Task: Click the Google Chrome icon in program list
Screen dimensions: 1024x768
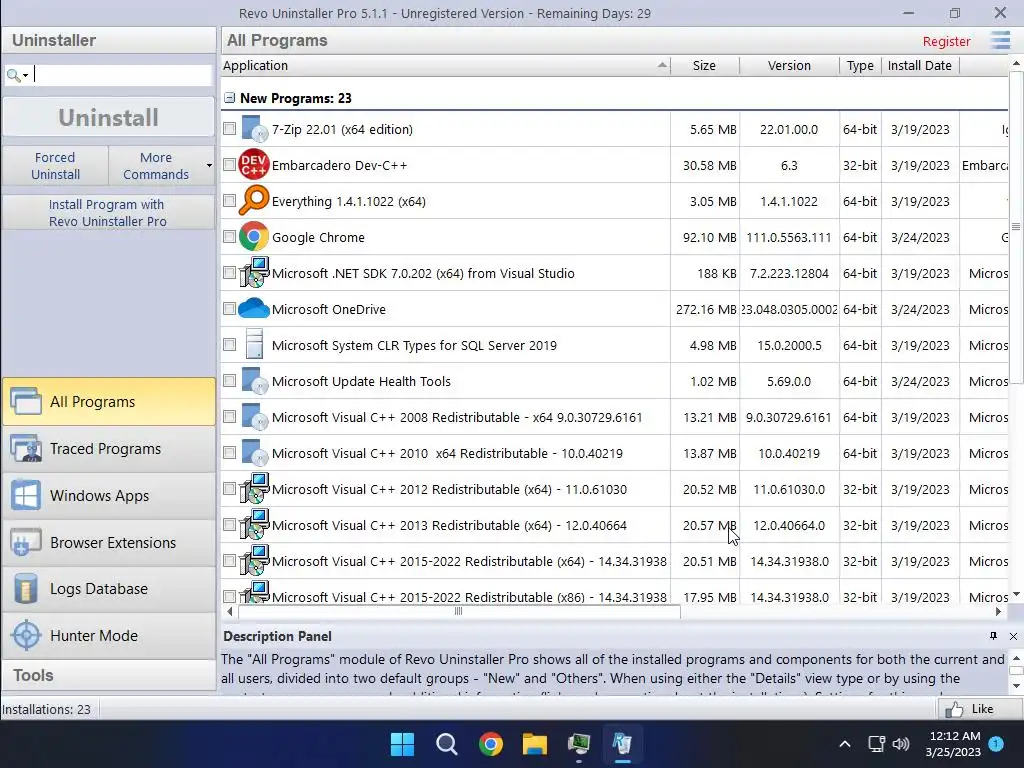Action: [253, 236]
